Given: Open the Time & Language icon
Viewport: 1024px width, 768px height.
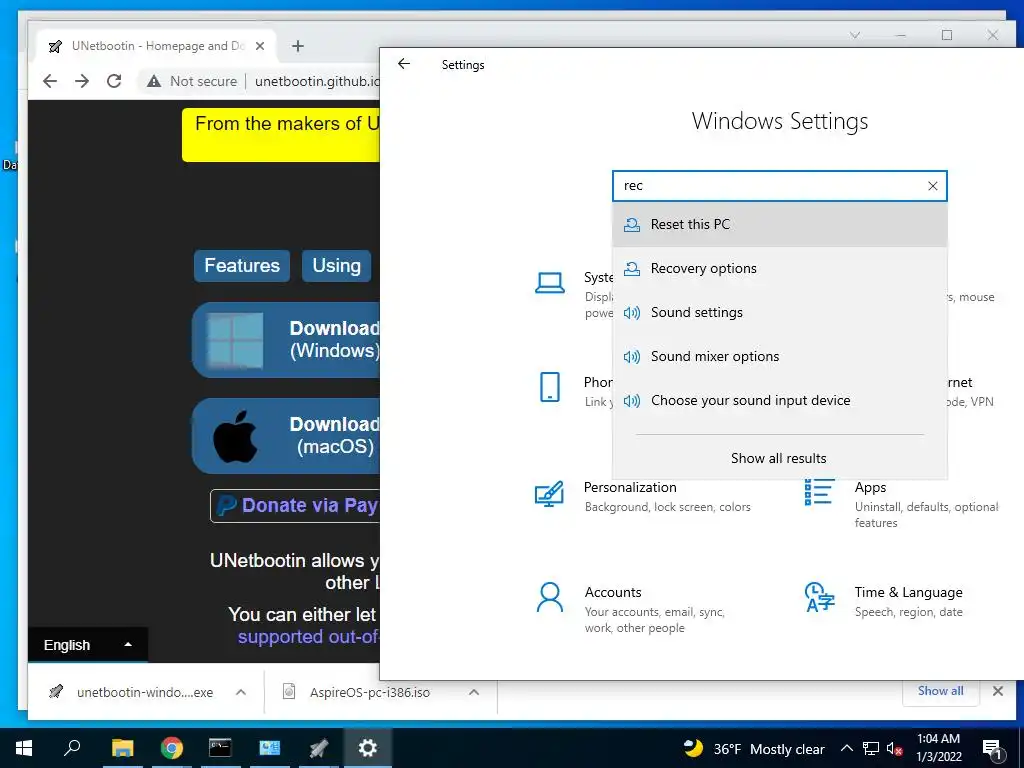Looking at the screenshot, I should 820,597.
